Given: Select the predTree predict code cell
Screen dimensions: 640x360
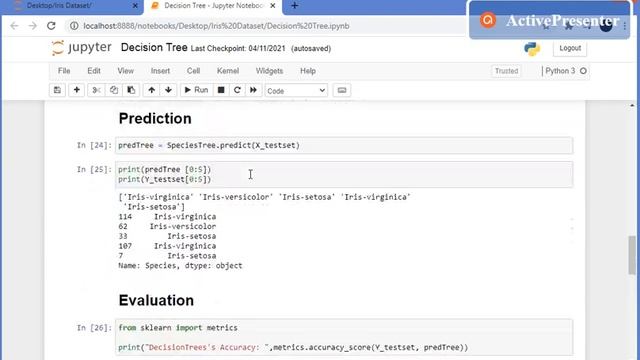Looking at the screenshot, I should 344,145.
